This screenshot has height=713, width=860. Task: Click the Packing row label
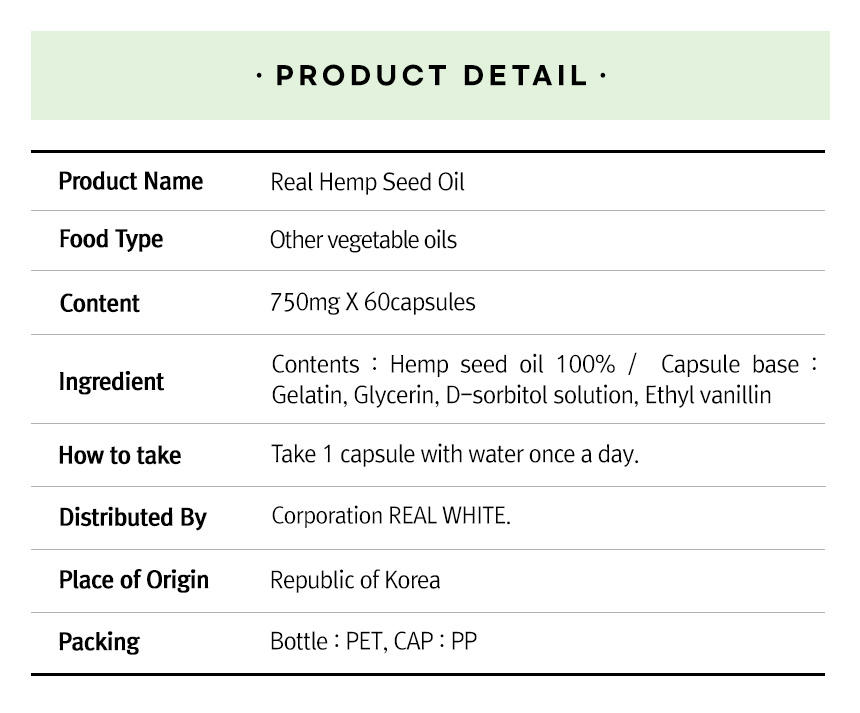(99, 642)
